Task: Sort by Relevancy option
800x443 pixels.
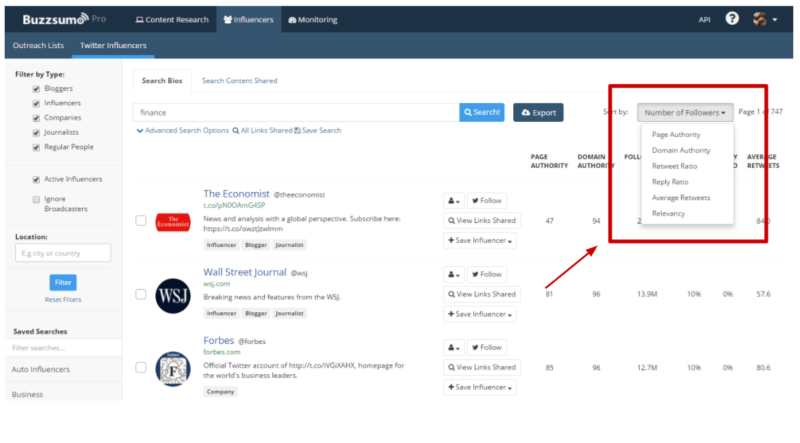Action: [x=668, y=213]
